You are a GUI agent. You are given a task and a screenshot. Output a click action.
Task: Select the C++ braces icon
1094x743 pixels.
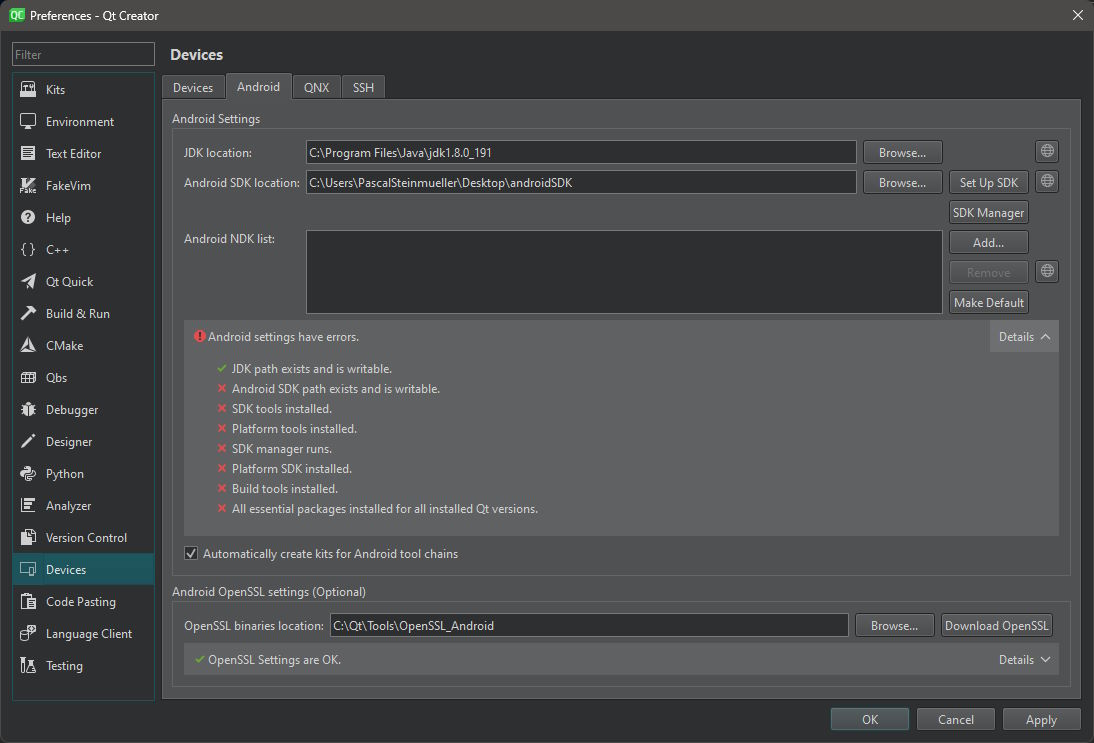tap(28, 250)
